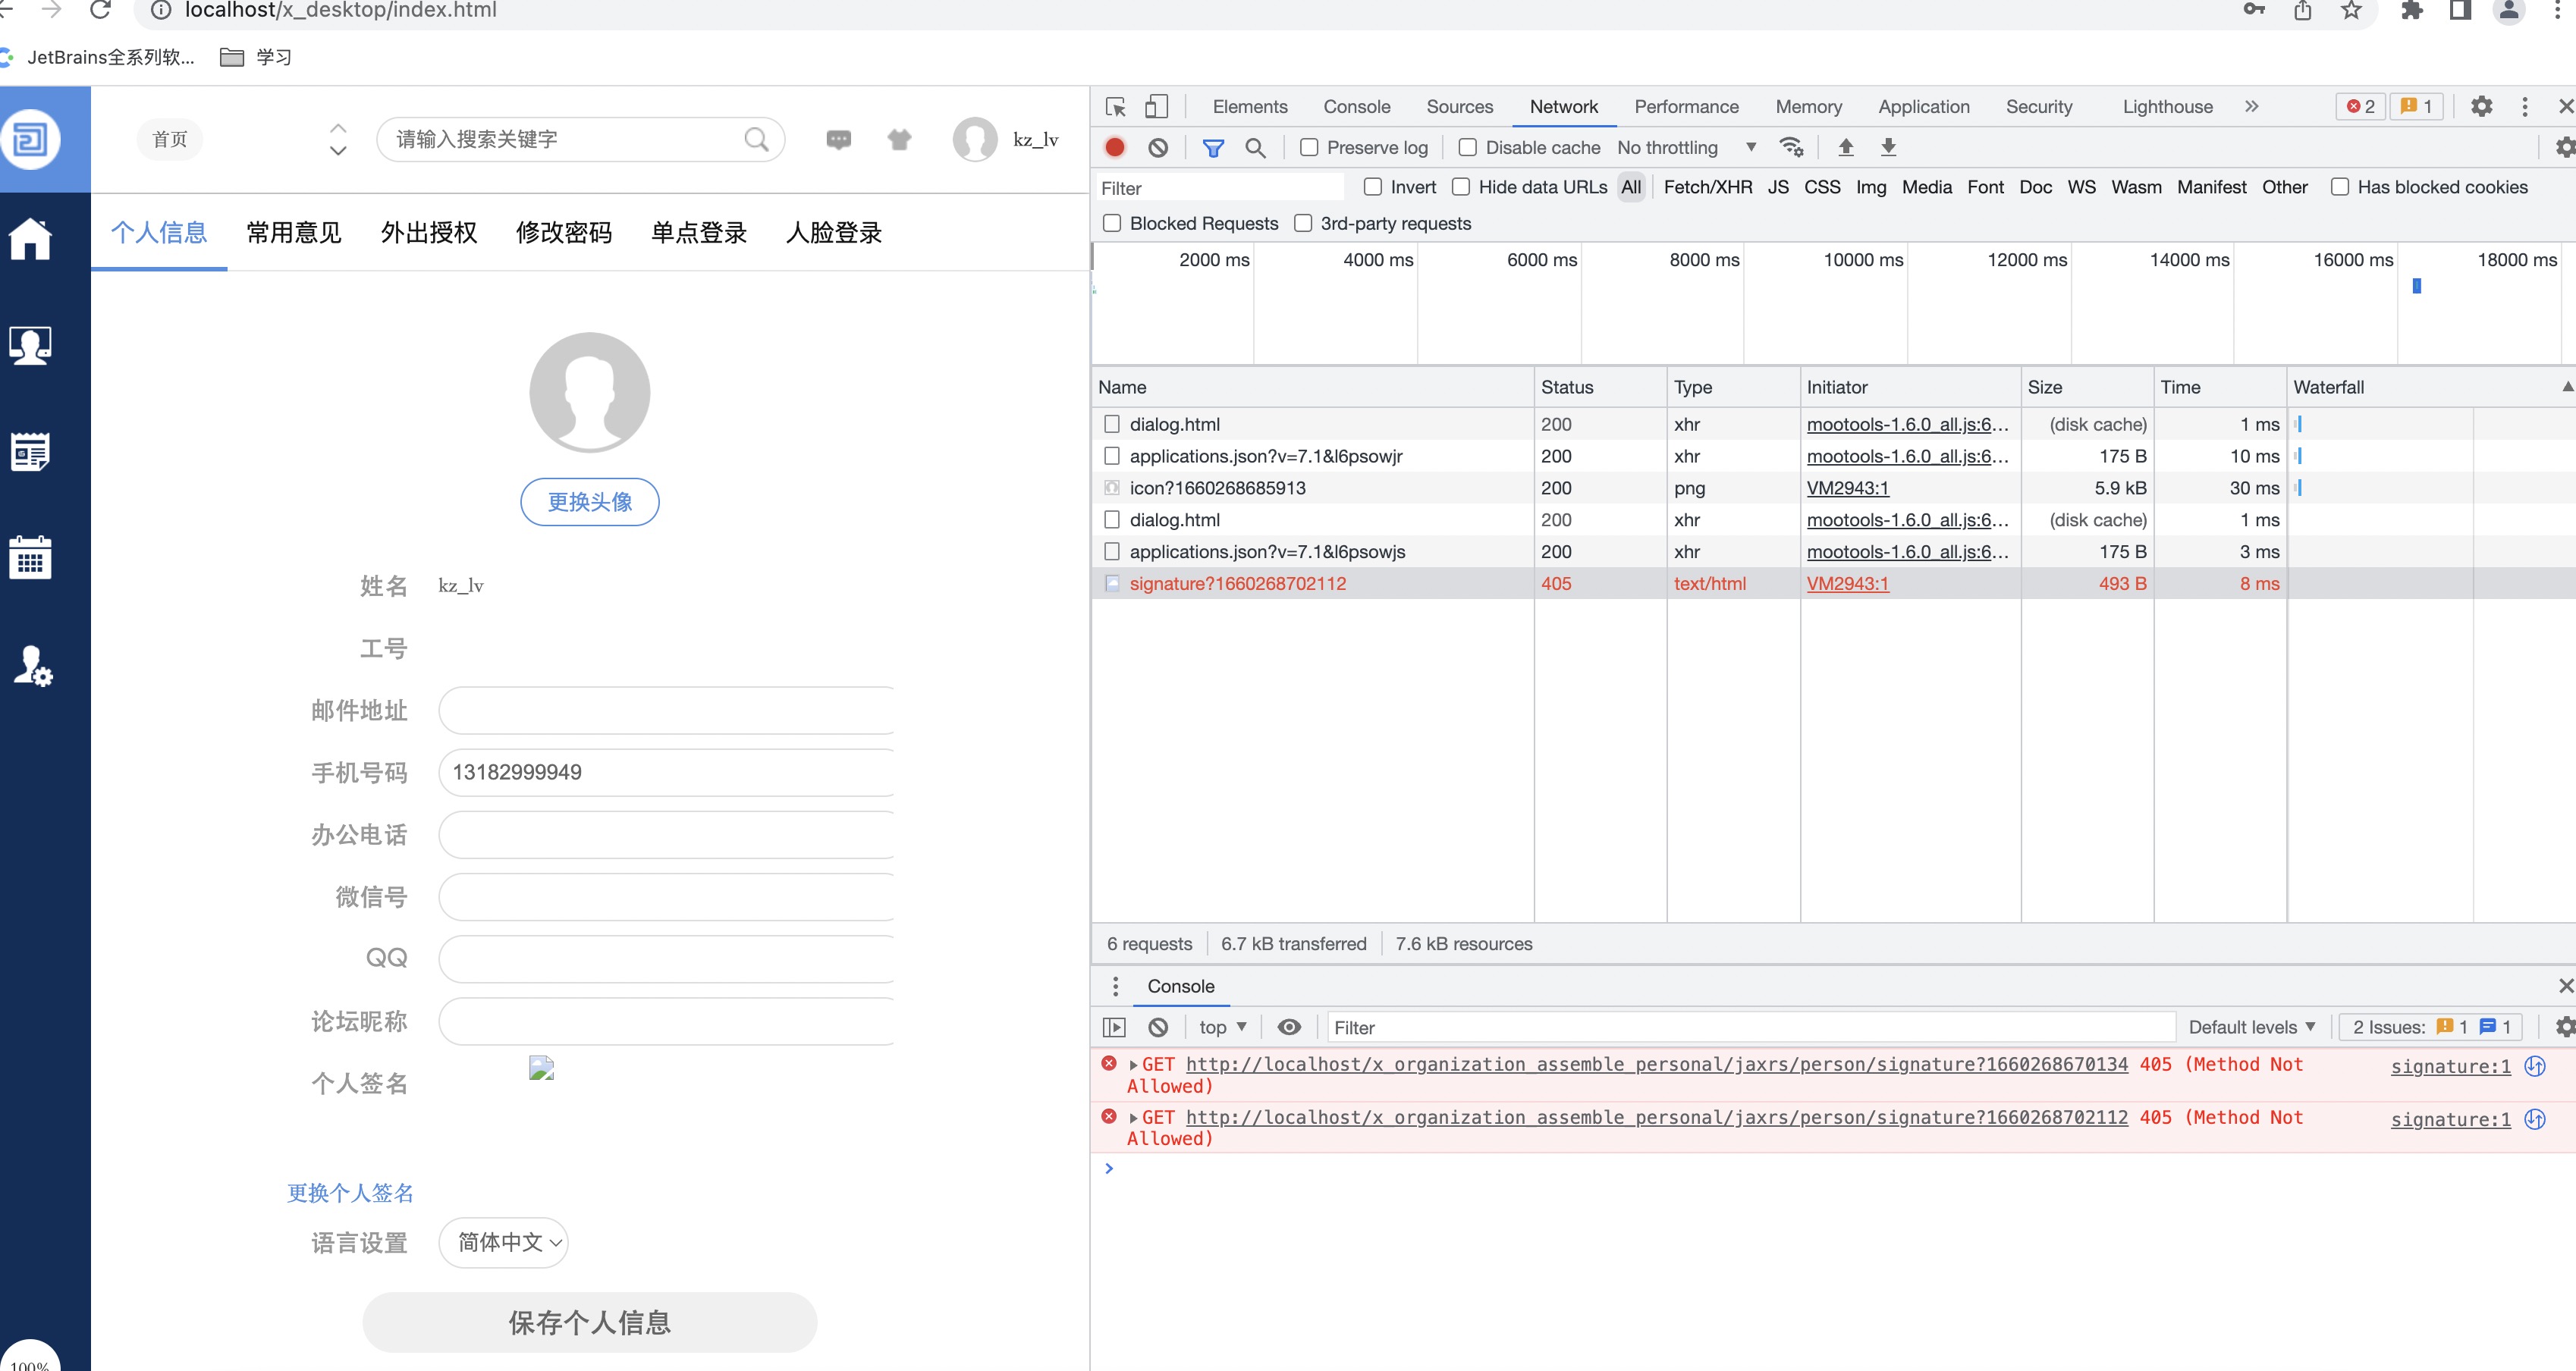Tick the Hide data URLs checkbox
The height and width of the screenshot is (1371, 2576).
coord(1461,187)
